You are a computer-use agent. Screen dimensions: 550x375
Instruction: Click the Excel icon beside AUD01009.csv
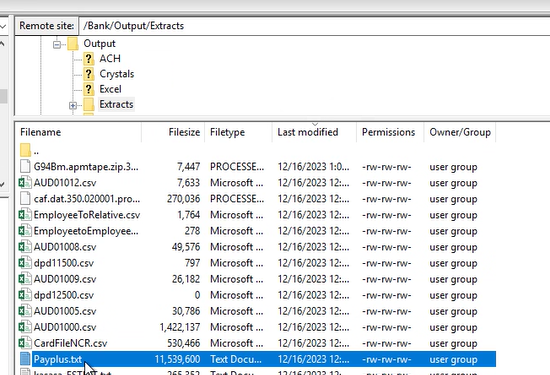coord(25,279)
